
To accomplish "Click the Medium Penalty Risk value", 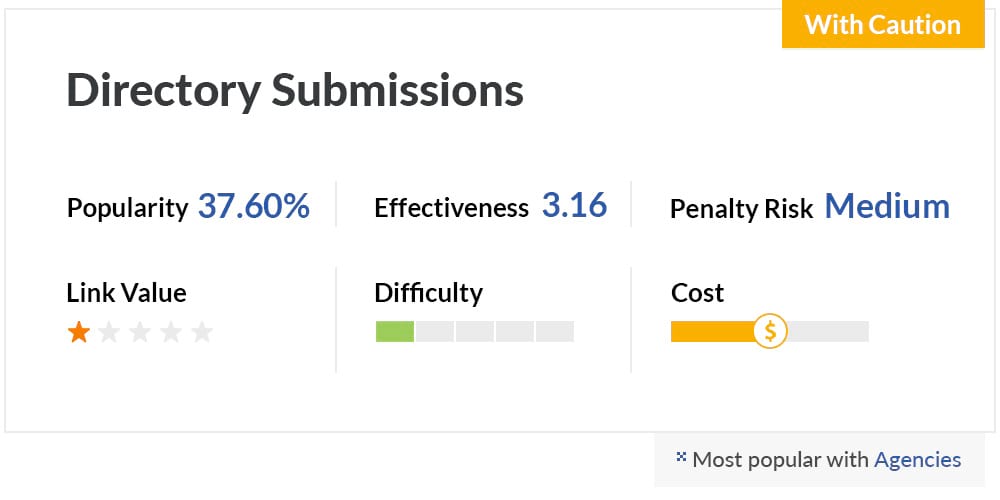I will (887, 207).
